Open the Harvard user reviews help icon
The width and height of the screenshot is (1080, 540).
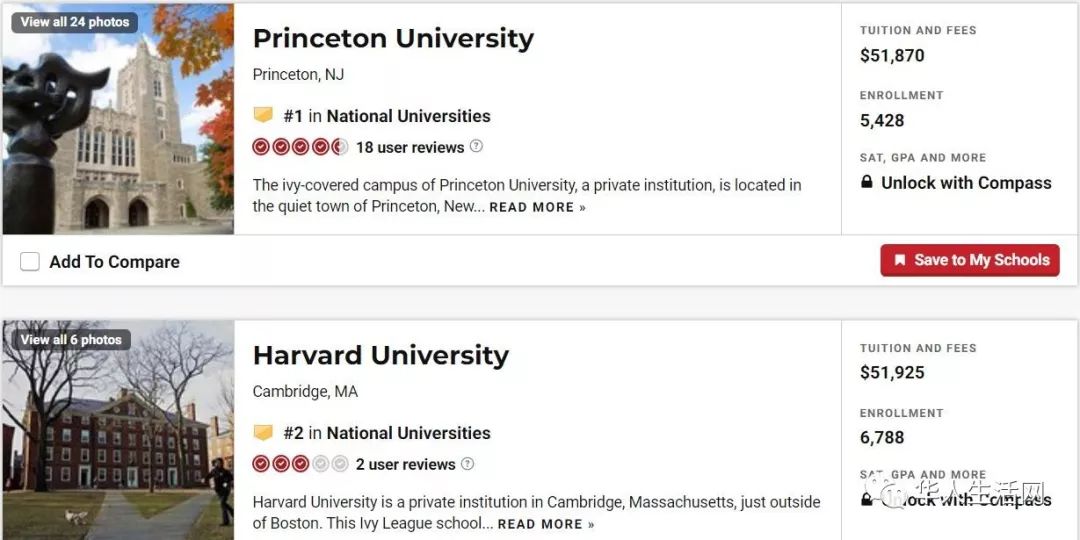(467, 464)
